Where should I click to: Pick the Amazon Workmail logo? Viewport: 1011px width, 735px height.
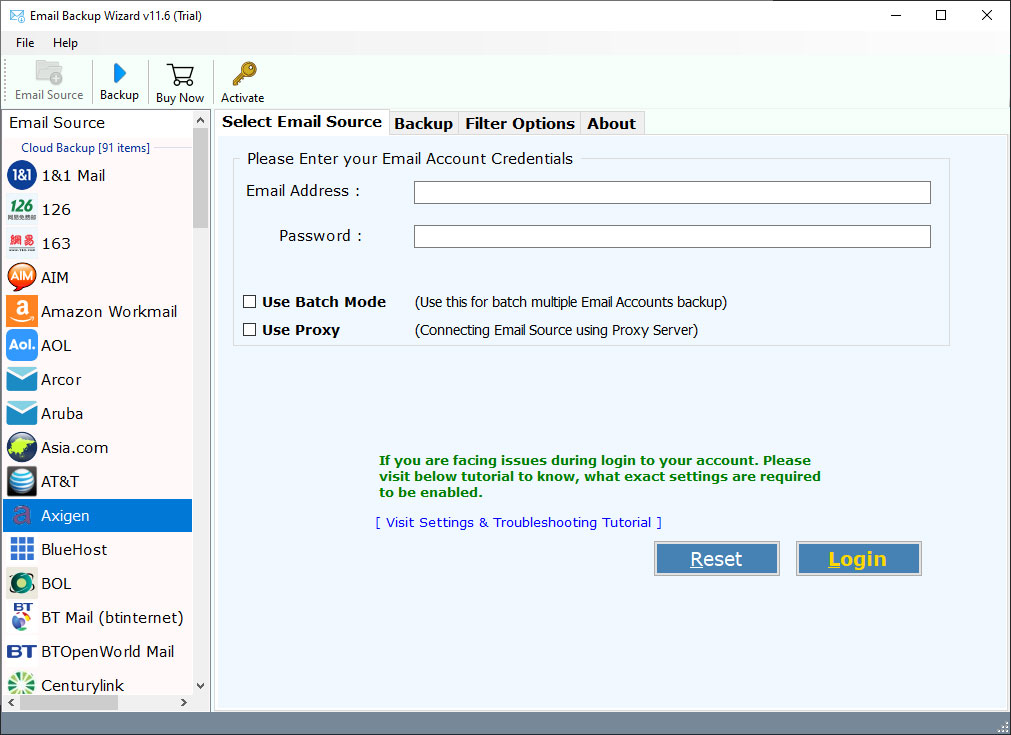[22, 311]
